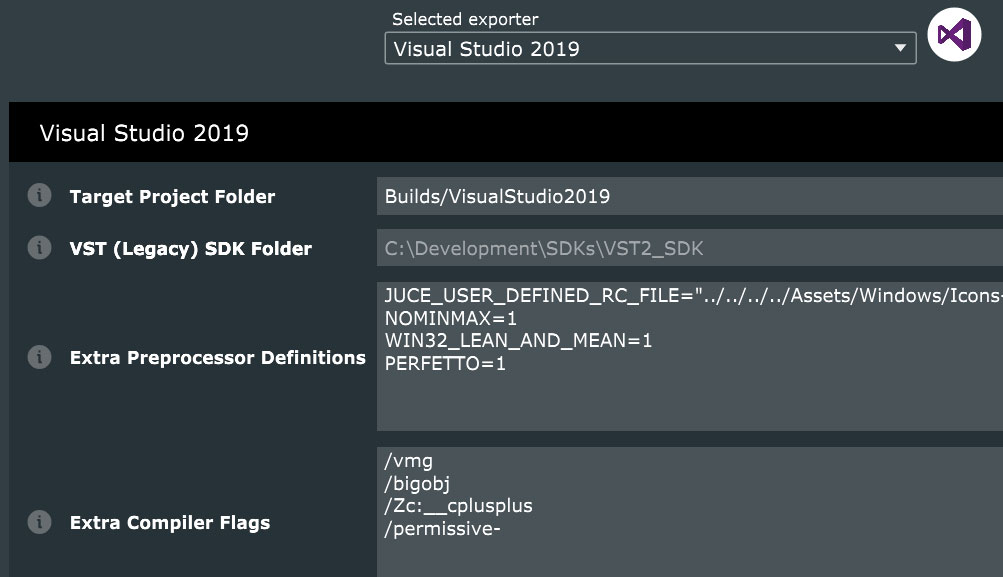This screenshot has width=1003, height=577.
Task: Click info icon beside Target Project Folder
Action: point(39,196)
